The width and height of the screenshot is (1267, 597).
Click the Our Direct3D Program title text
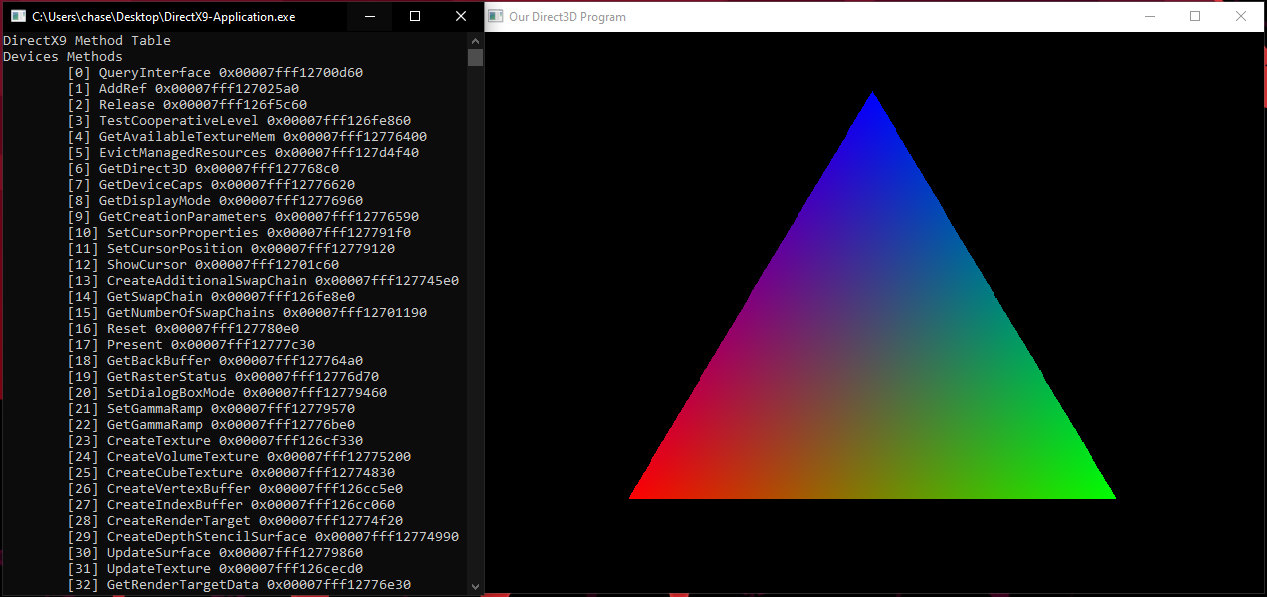(566, 17)
